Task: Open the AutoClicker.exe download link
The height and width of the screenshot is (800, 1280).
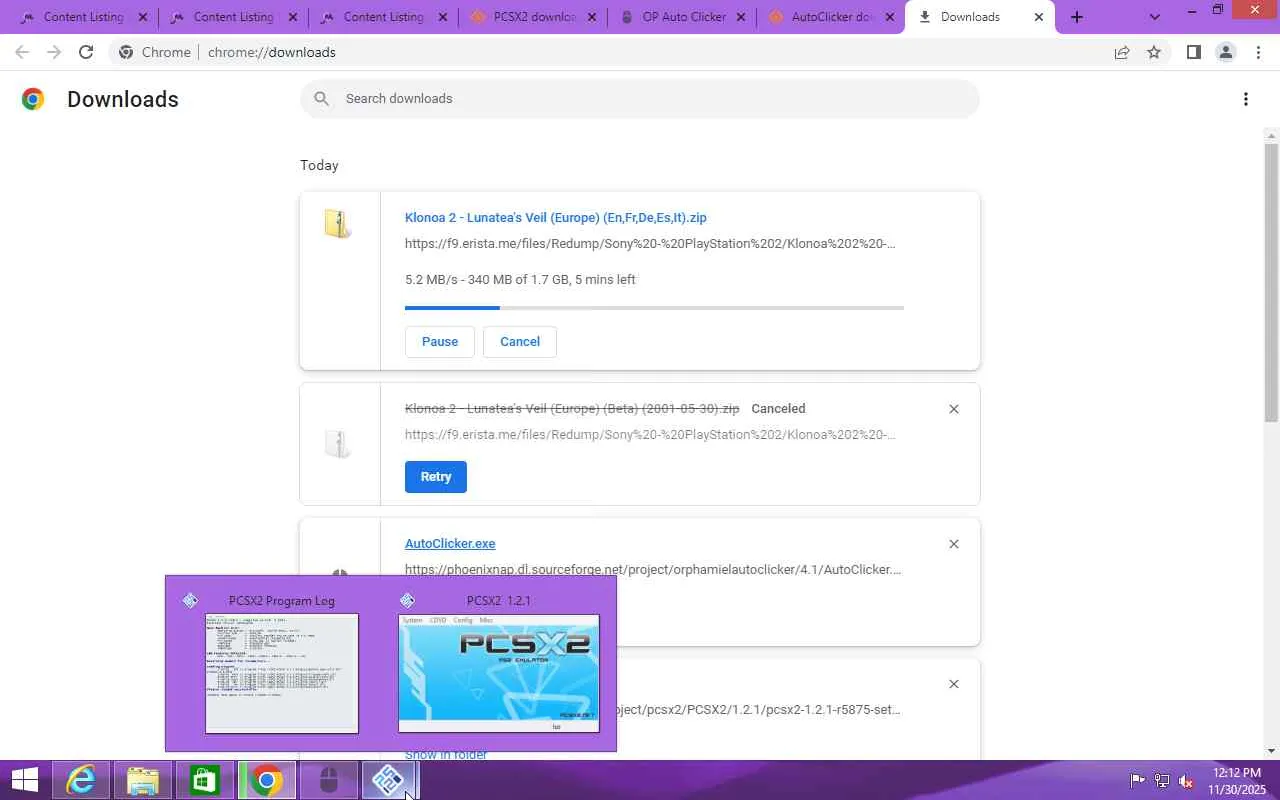Action: (450, 544)
